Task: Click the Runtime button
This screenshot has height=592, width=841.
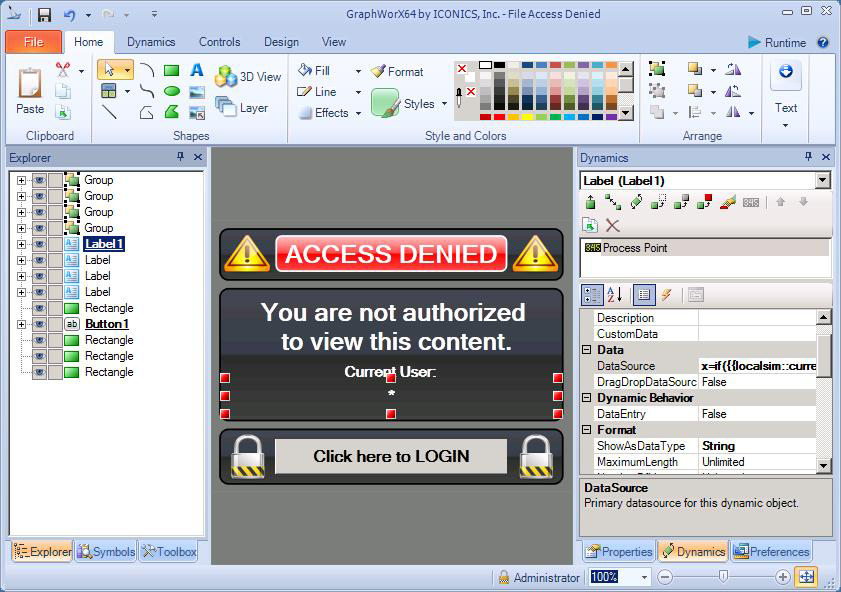Action: click(777, 43)
